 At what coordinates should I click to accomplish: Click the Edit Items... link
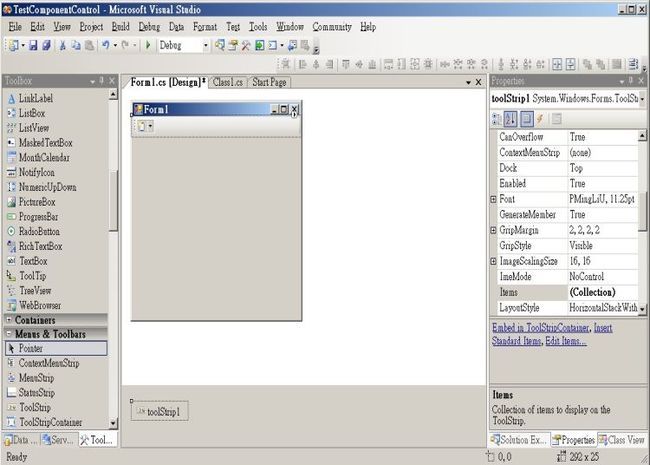pyautogui.click(x=566, y=341)
